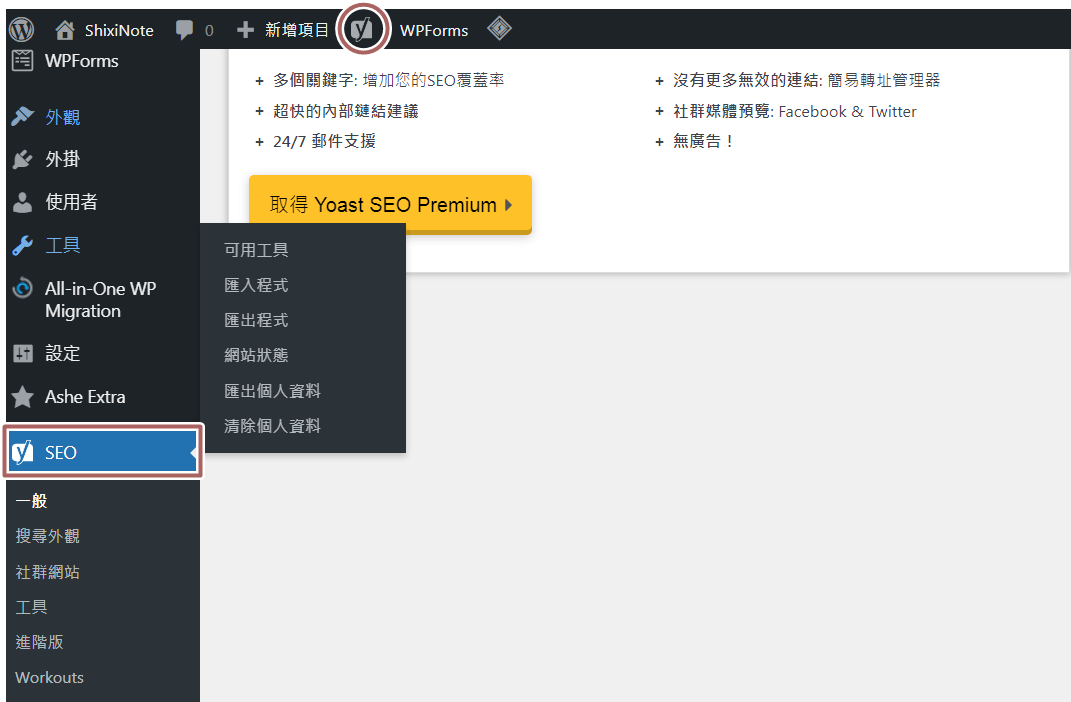Click the home icon beside ShixiNote

[64, 30]
